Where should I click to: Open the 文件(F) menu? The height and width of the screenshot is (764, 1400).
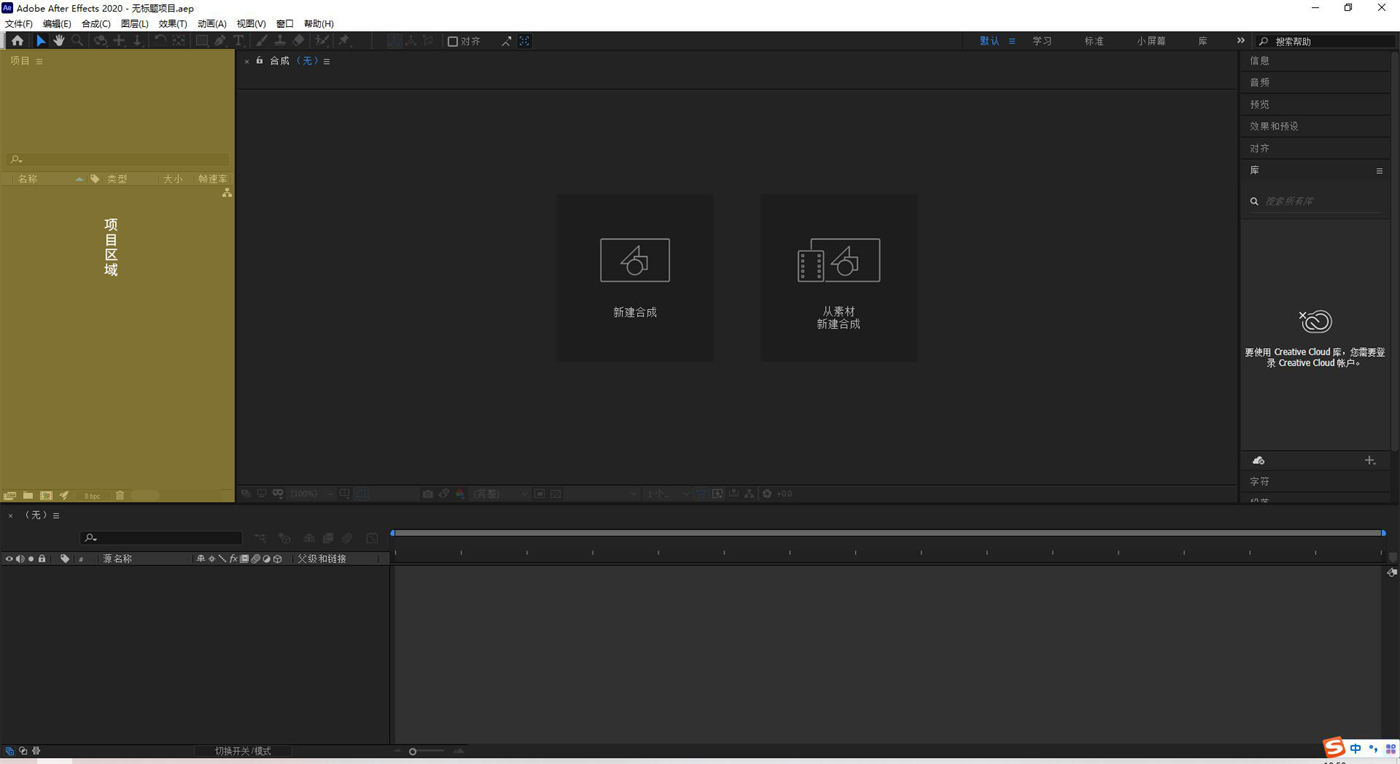pos(18,24)
